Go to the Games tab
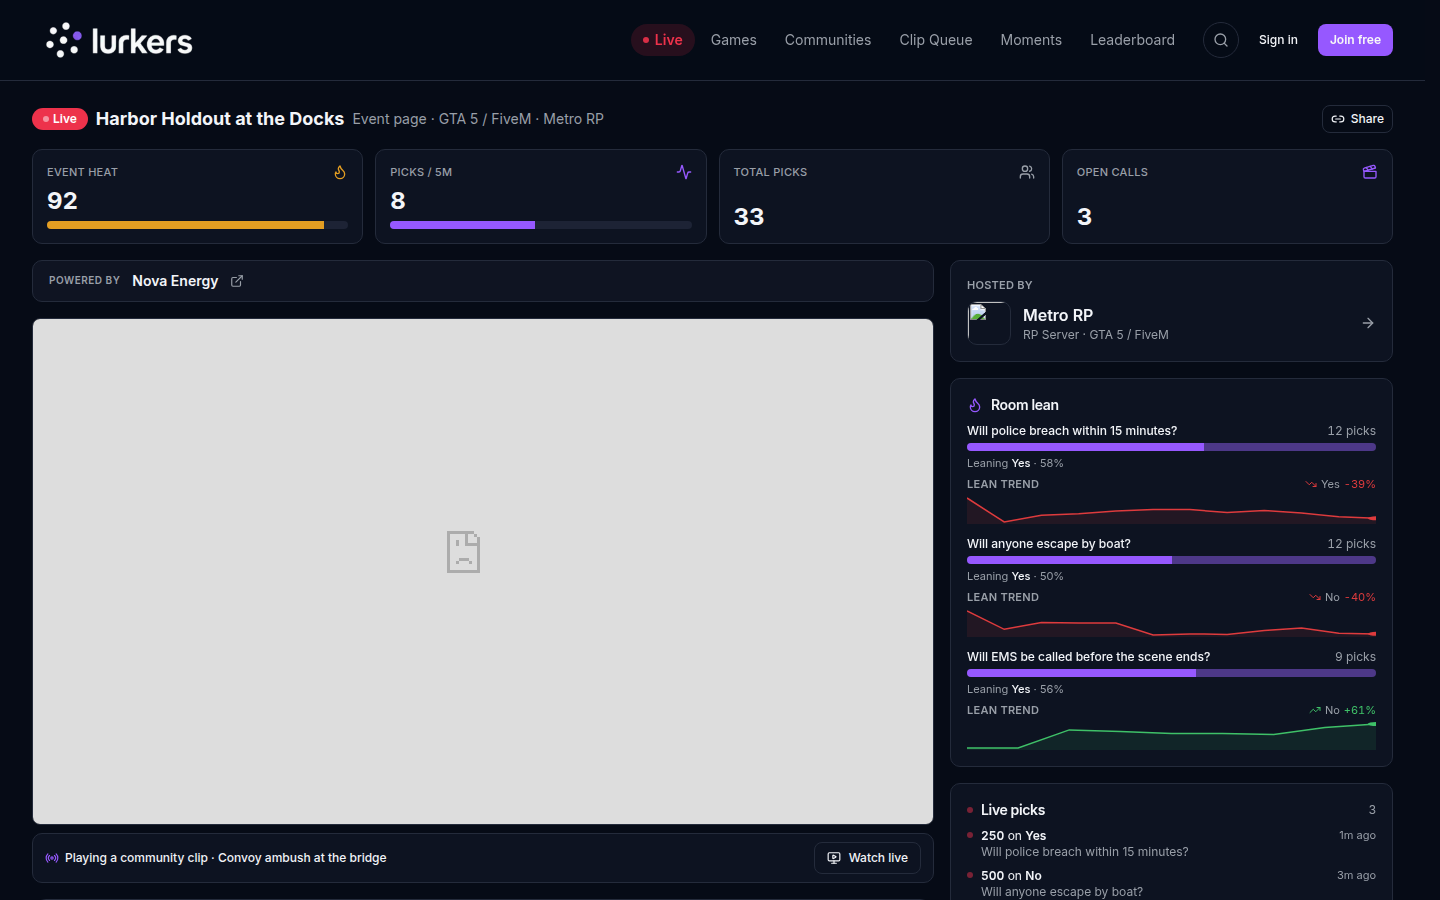Viewport: 1440px width, 900px height. (733, 40)
